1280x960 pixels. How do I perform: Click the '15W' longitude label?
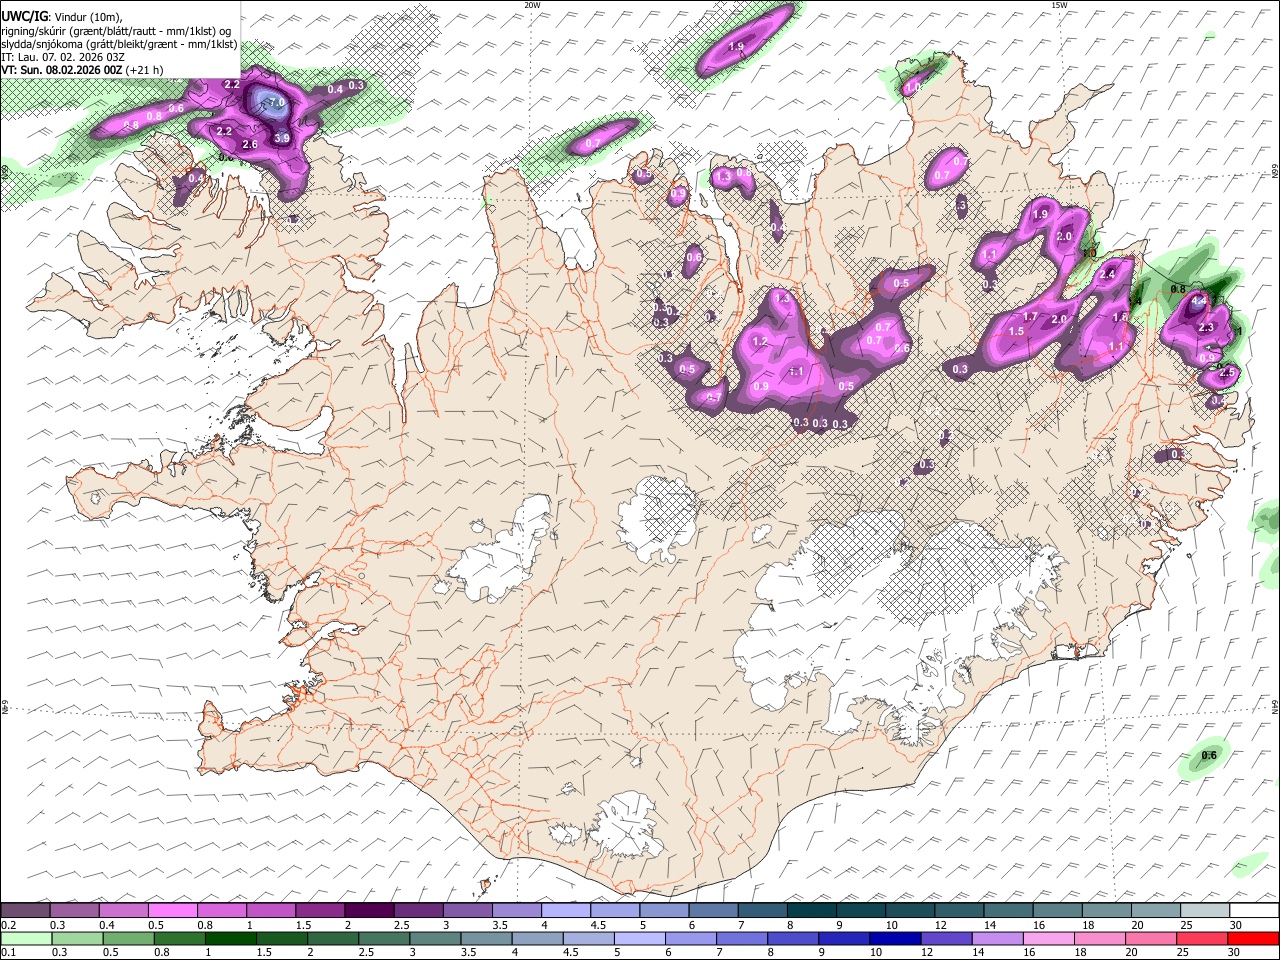click(1058, 5)
